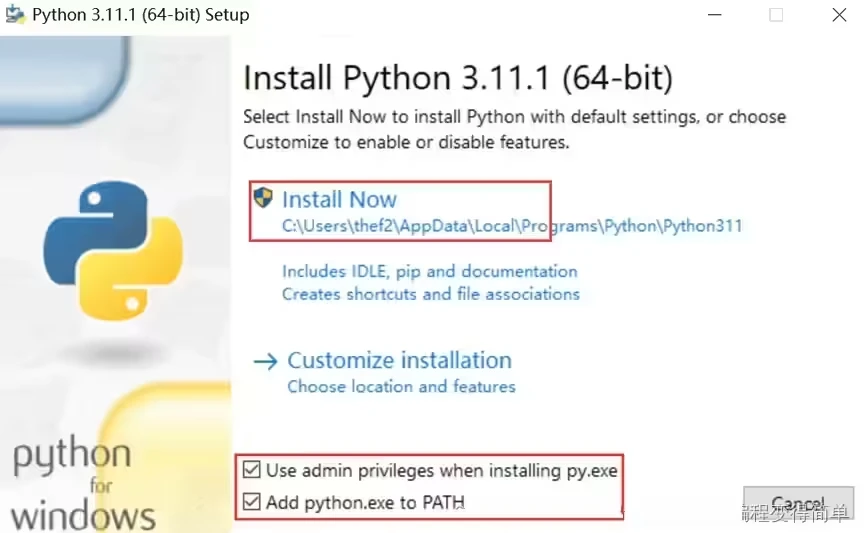Click 'Includes IDLE, pip and documentation' text
This screenshot has width=865, height=533.
point(430,271)
